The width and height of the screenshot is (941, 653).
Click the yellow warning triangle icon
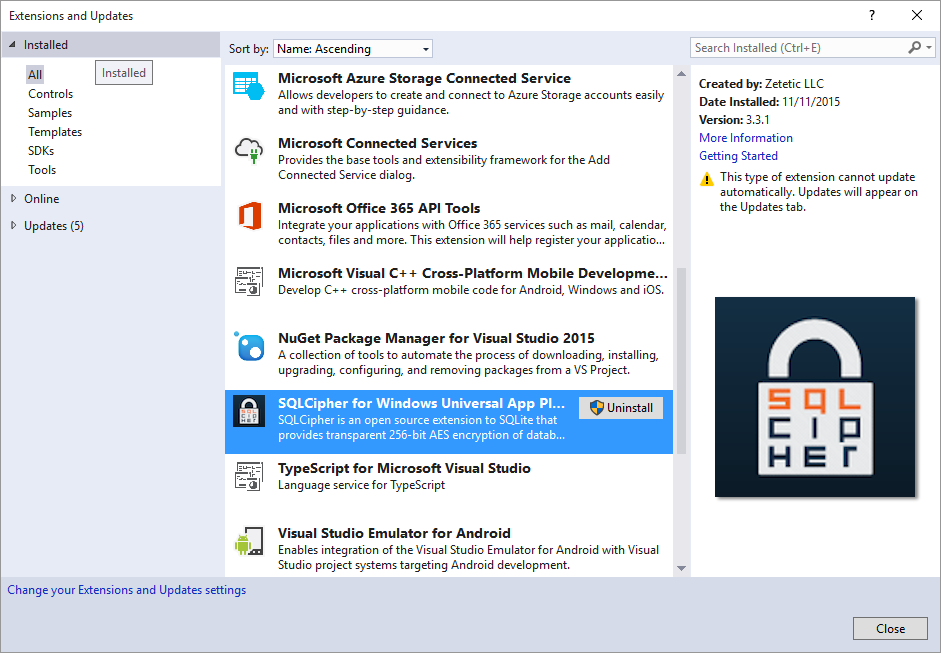coord(707,179)
